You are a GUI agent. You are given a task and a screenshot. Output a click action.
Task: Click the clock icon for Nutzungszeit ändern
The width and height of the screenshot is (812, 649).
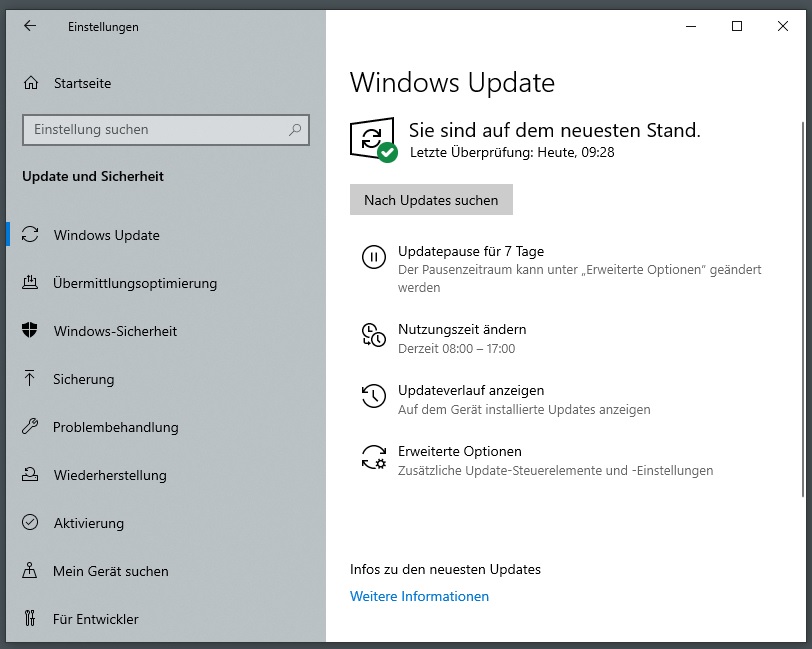[373, 335]
